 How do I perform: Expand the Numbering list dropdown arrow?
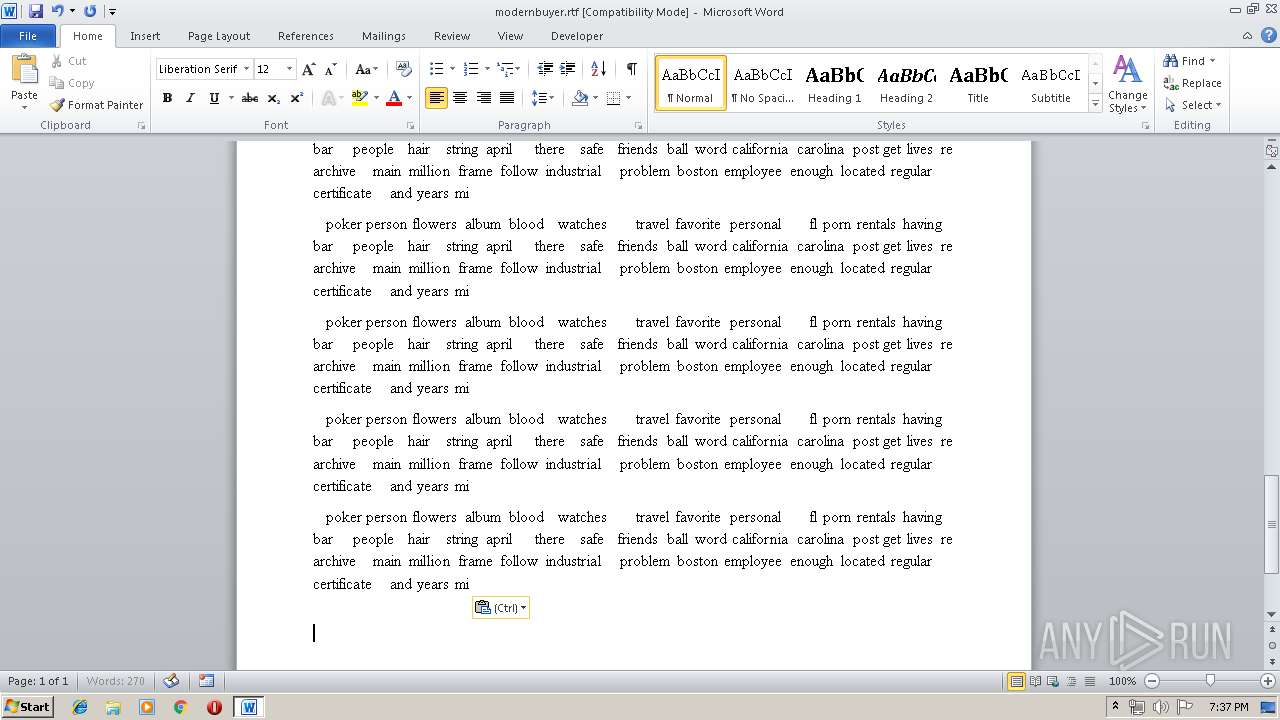[487, 69]
